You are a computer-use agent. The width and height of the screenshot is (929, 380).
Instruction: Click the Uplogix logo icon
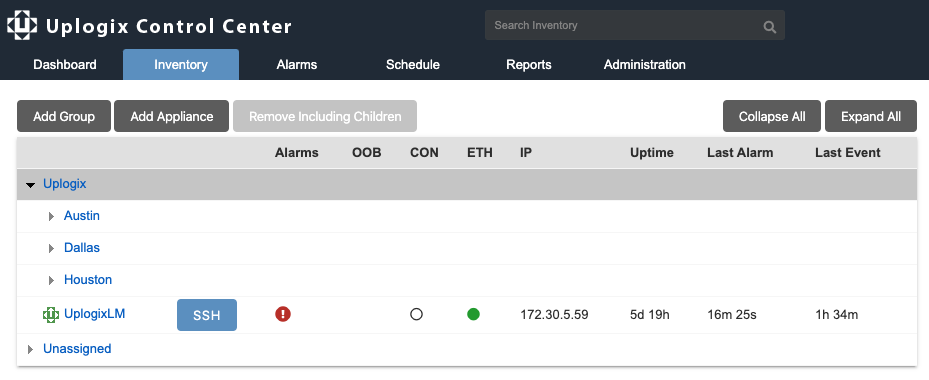(22, 25)
